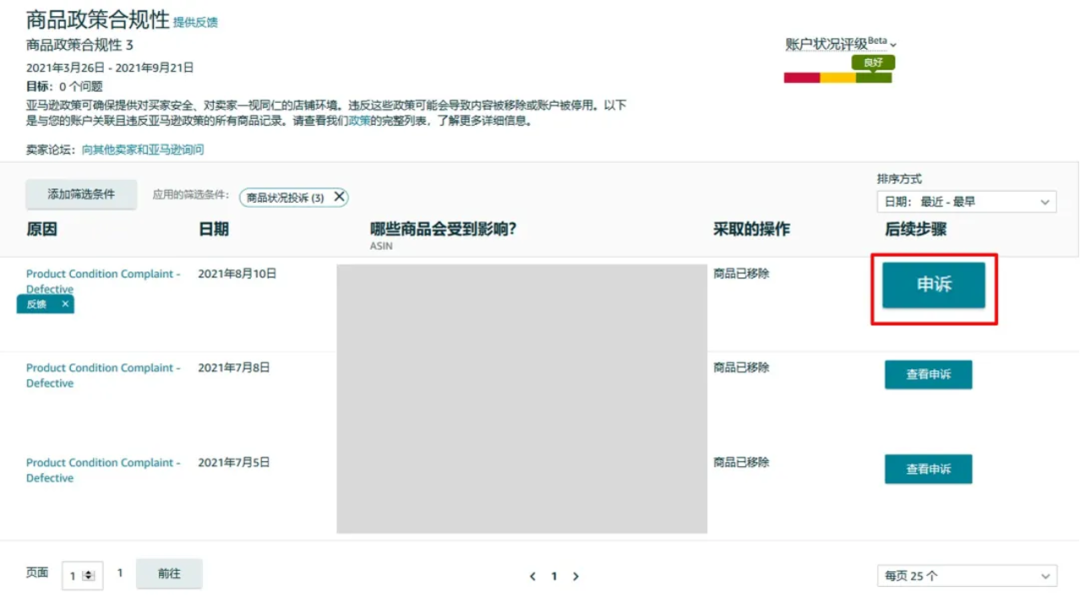Remove the 商品状况投诉 (3) filter via its X icon
Viewport: 1080px width, 598px height.
click(x=338, y=197)
